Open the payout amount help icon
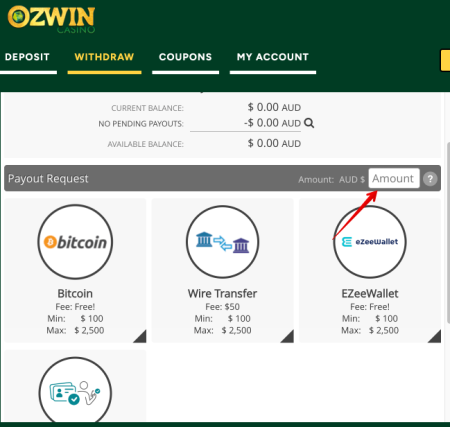Image resolution: width=450 pixels, height=427 pixels. (x=430, y=179)
